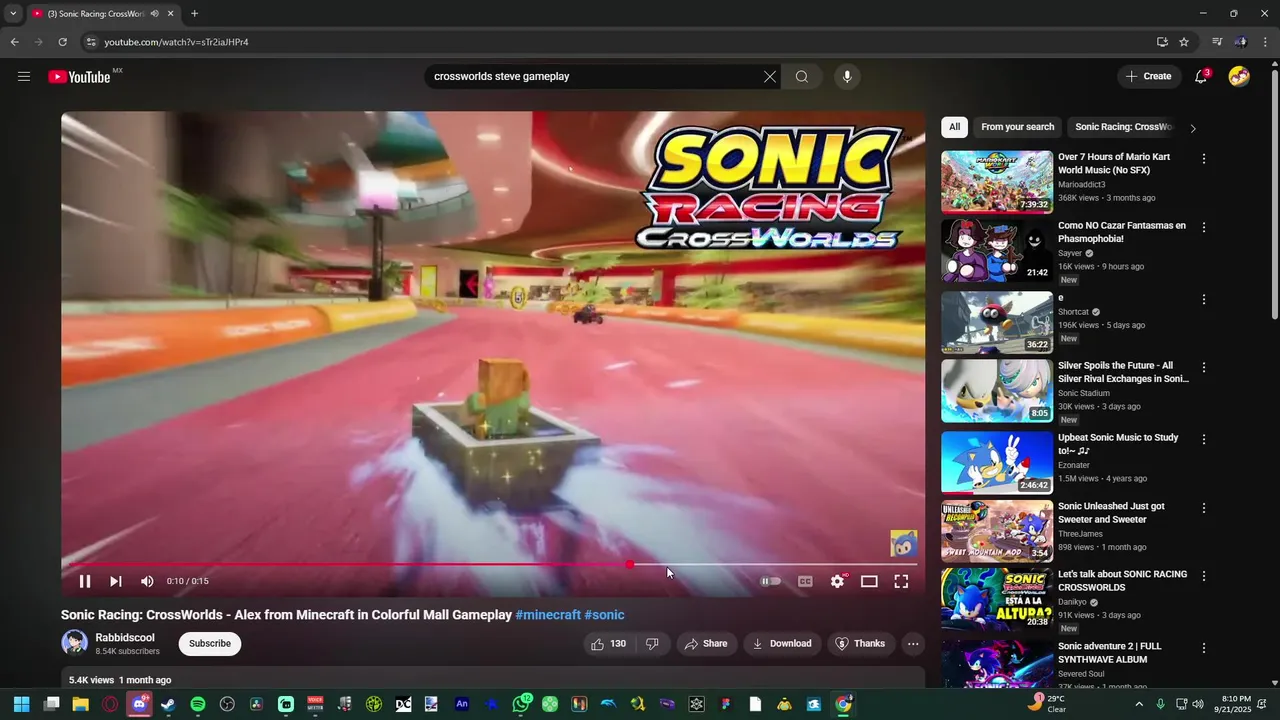1280x720 pixels.
Task: Open options for Como NO Cazar Fantasmas
Action: pos(1204,228)
